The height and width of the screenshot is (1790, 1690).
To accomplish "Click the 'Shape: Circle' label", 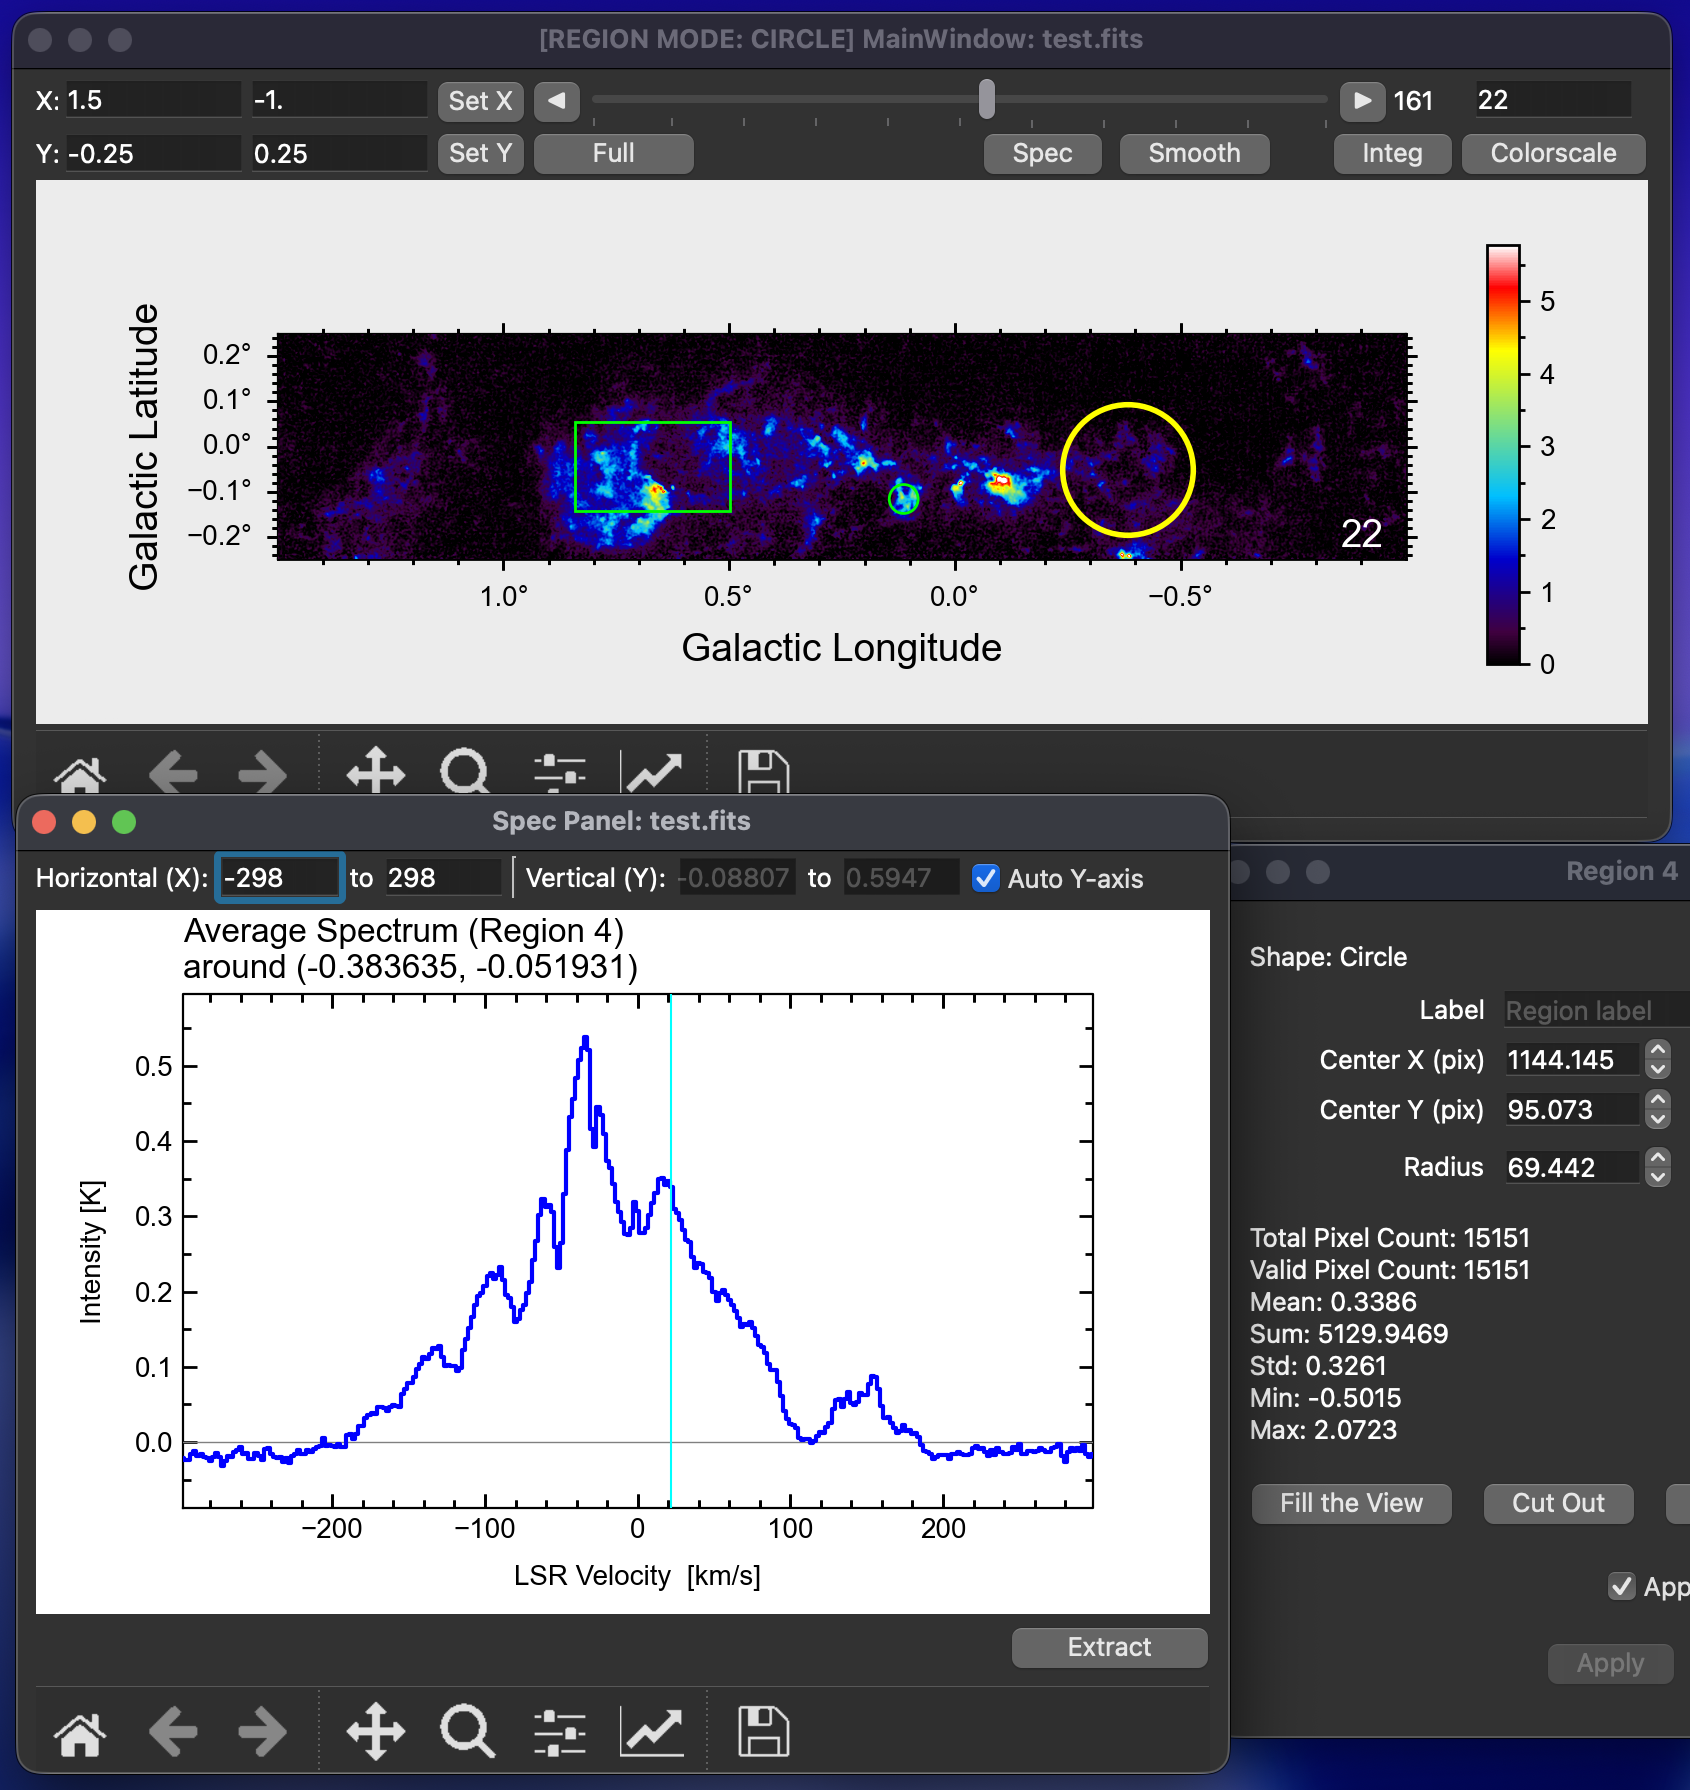I will coord(1328,957).
